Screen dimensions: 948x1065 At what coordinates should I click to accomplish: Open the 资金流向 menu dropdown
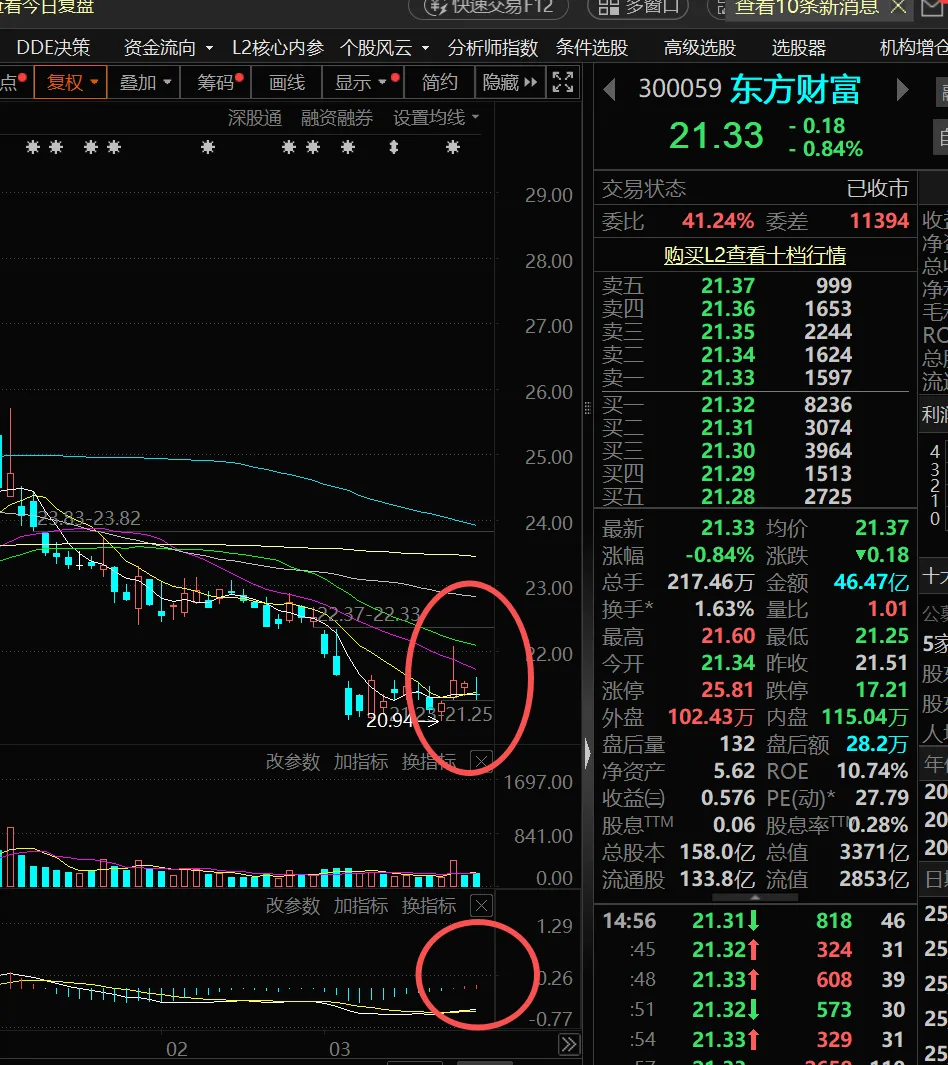tap(168, 48)
